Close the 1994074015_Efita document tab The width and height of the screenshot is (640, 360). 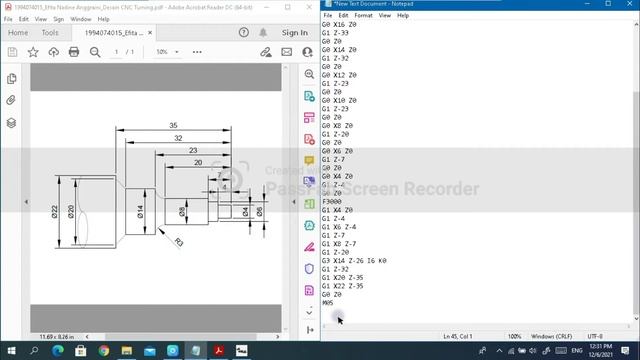[x=150, y=33]
